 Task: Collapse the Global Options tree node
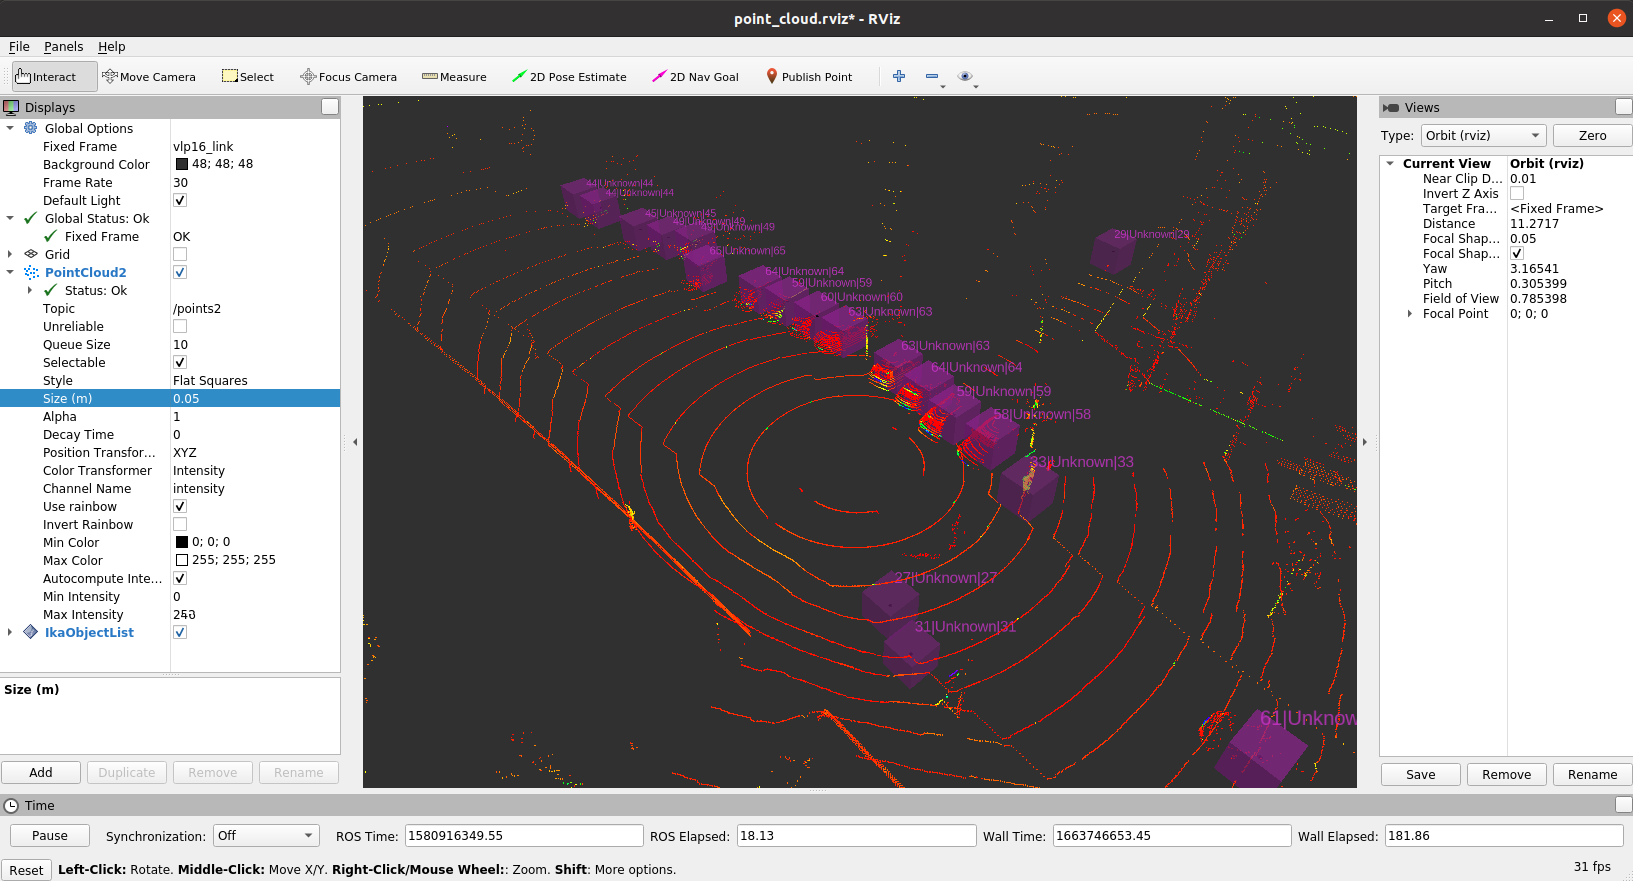tap(10, 128)
